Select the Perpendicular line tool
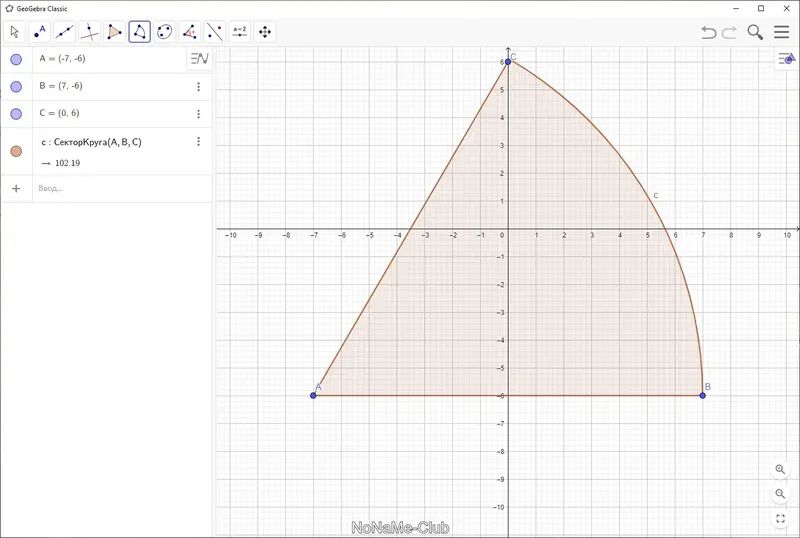 [89, 32]
